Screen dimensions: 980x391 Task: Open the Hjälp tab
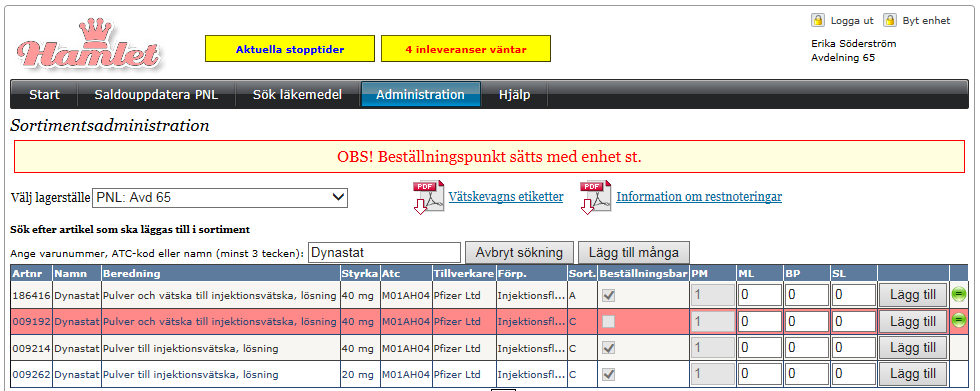[x=514, y=95]
